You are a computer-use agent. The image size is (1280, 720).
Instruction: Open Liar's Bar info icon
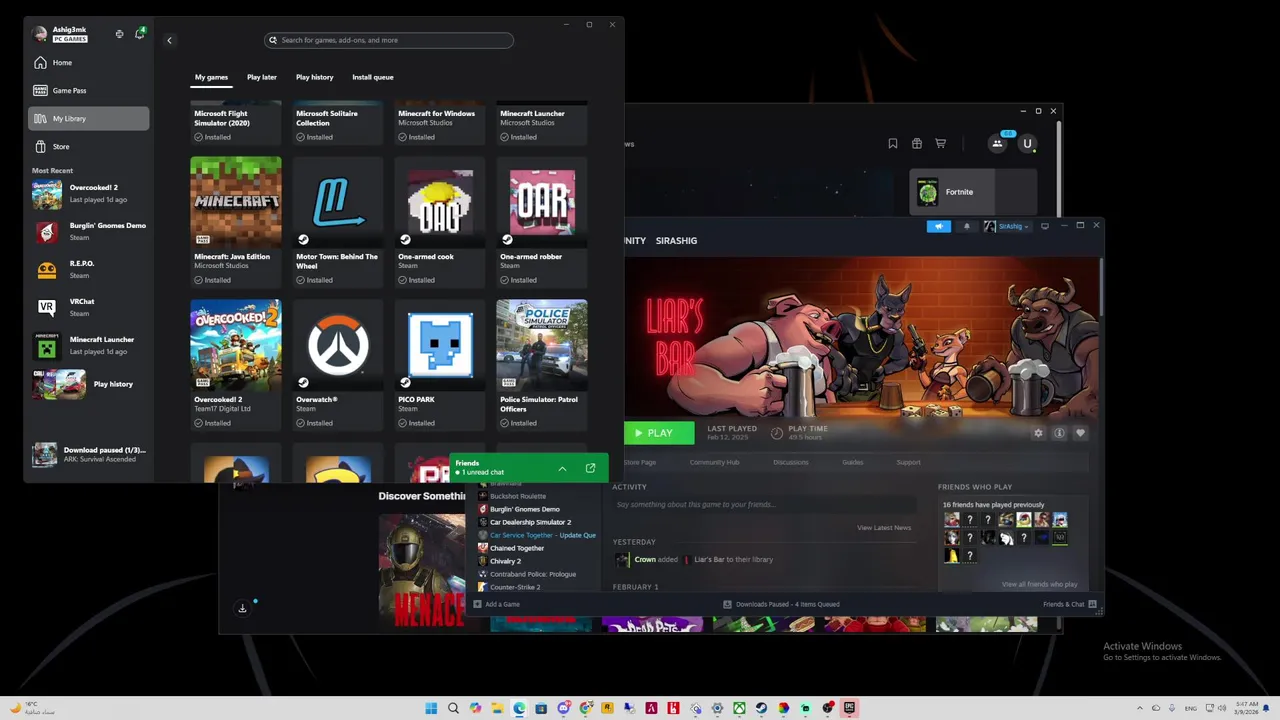[x=1059, y=433]
